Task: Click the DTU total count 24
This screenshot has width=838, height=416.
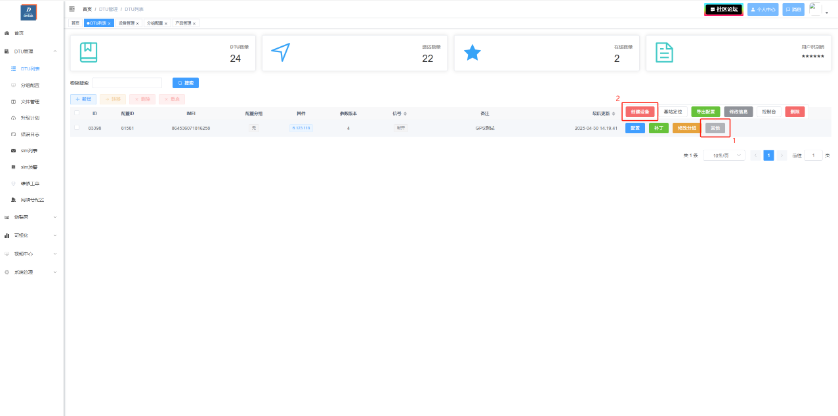Action: (236, 58)
